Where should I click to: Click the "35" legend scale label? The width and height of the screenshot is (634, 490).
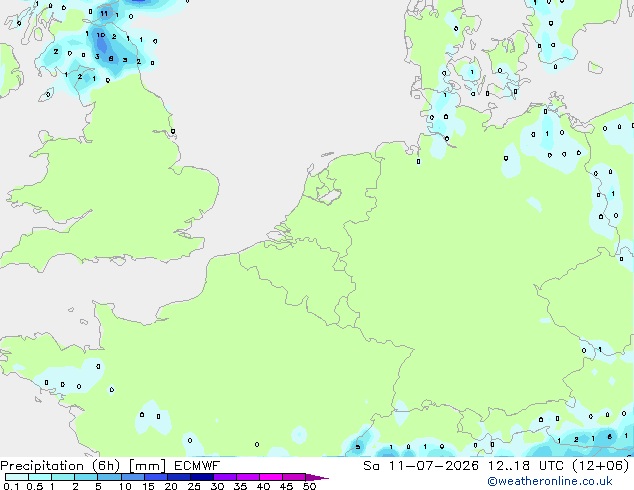[240, 486]
